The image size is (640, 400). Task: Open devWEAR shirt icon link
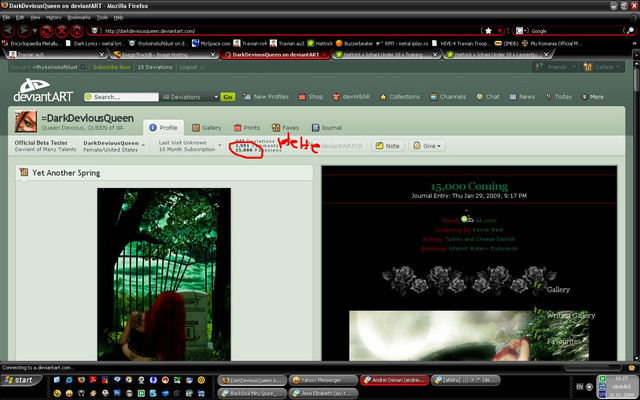pos(351,97)
